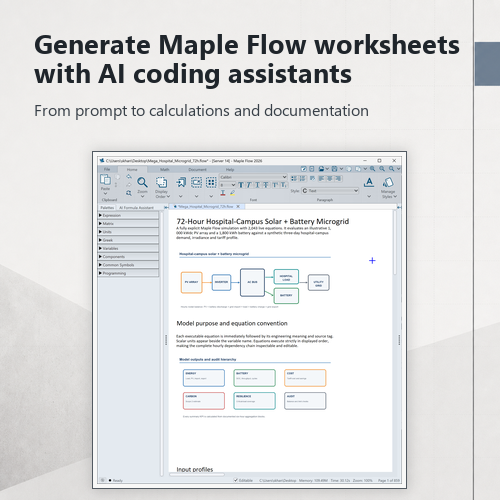Image resolution: width=500 pixels, height=500 pixels.
Task: Click the AC BUS block in diagram
Action: point(252,282)
